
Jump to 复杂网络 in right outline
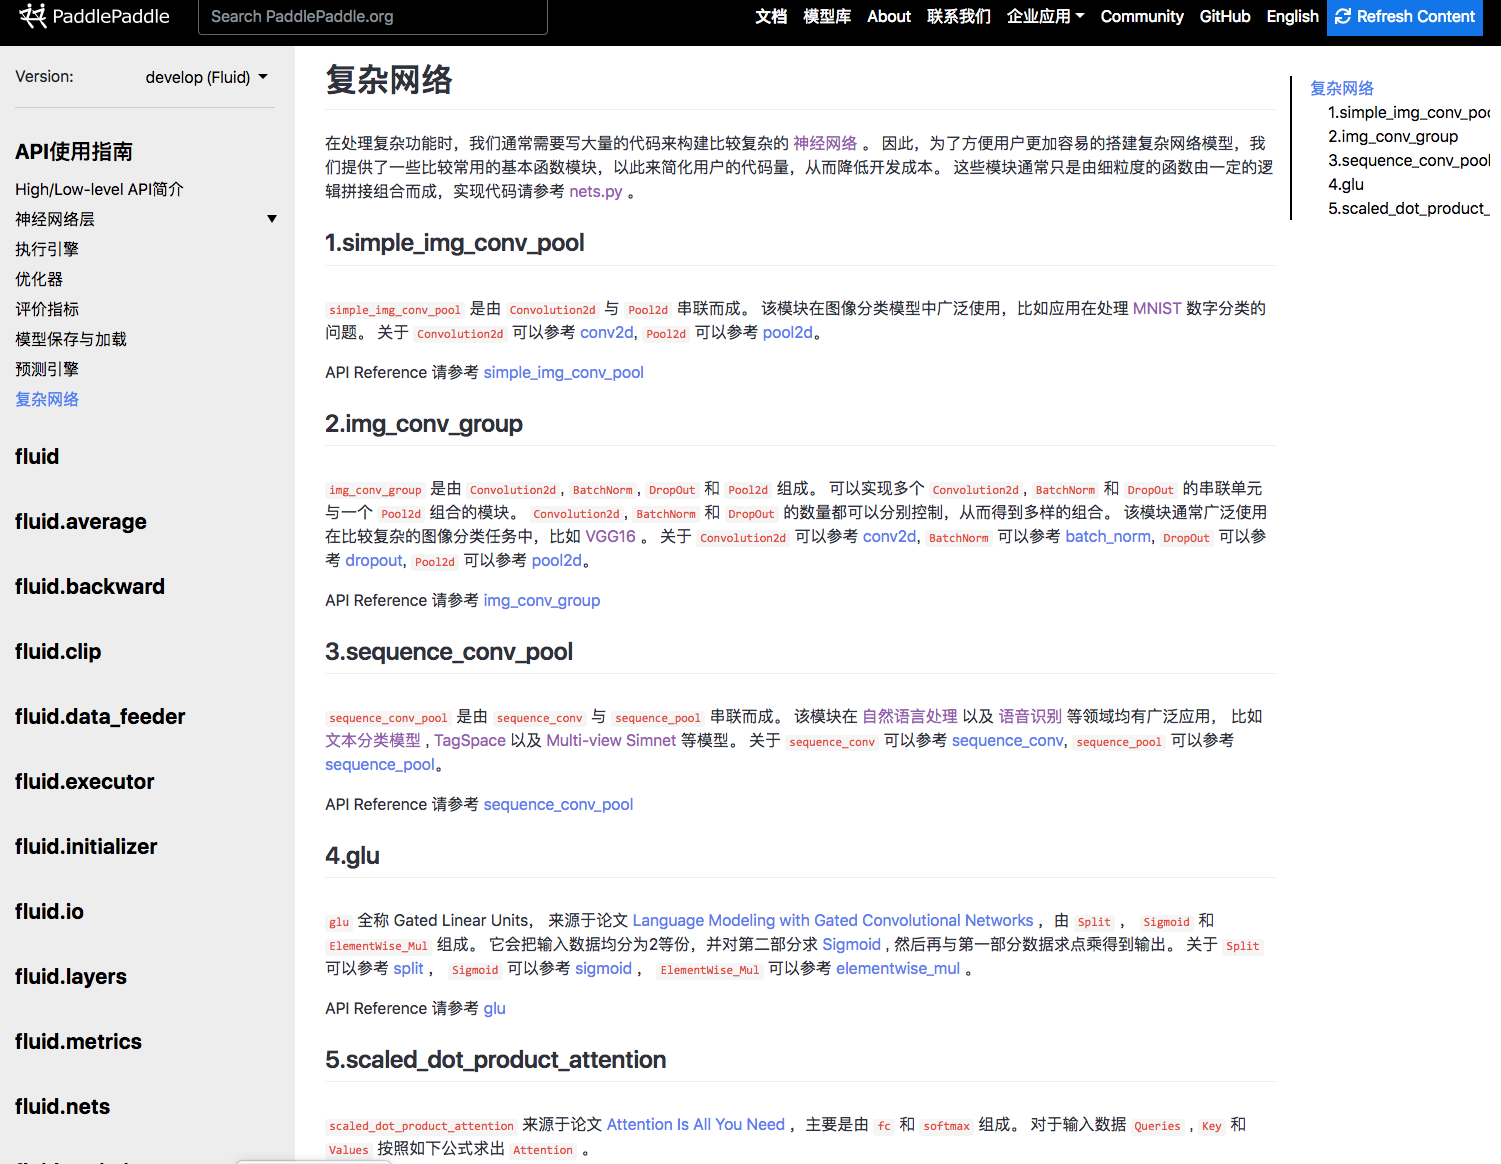pyautogui.click(x=1342, y=88)
